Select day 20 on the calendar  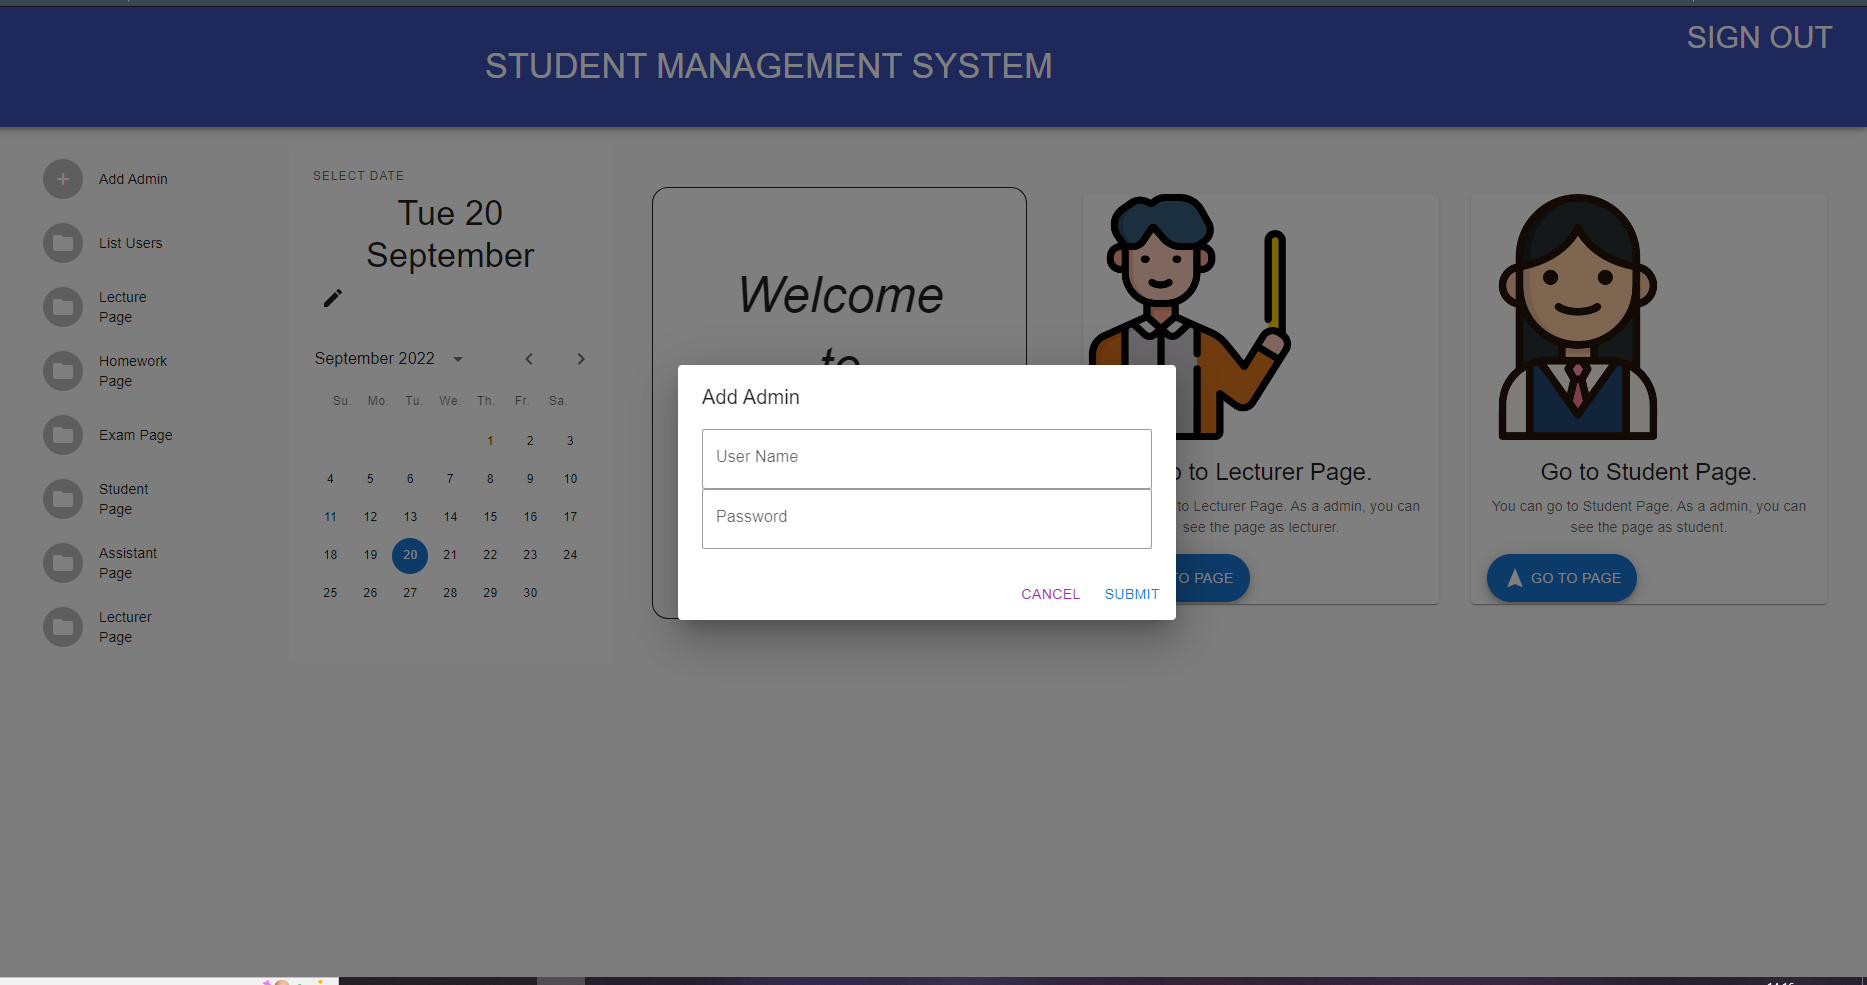tap(410, 555)
